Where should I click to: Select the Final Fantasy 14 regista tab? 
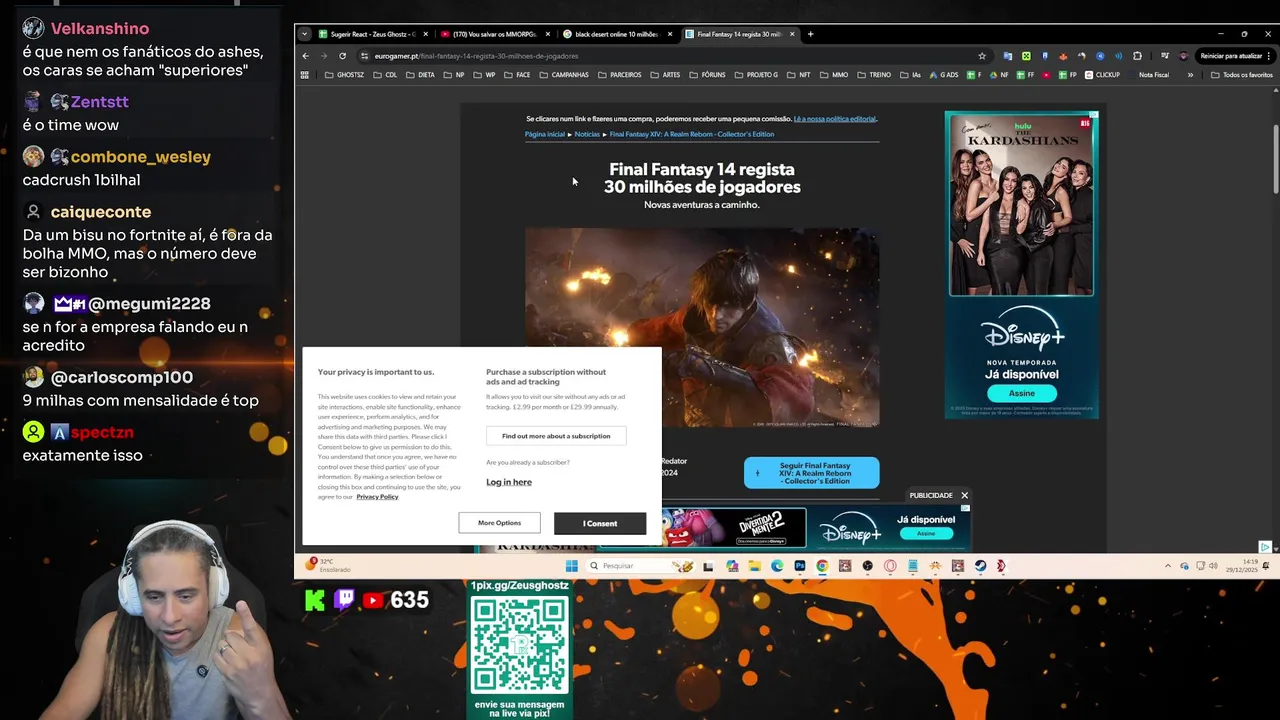[x=740, y=34]
